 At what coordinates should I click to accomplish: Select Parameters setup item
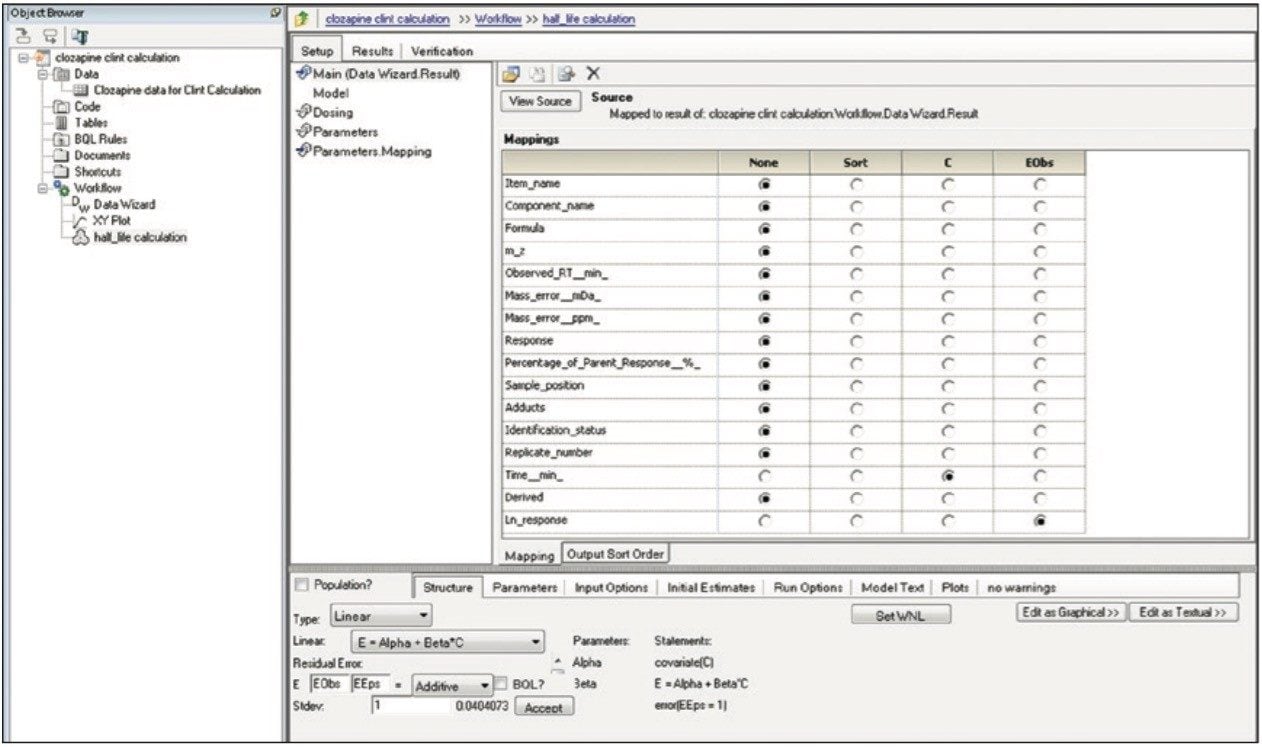tap(345, 132)
